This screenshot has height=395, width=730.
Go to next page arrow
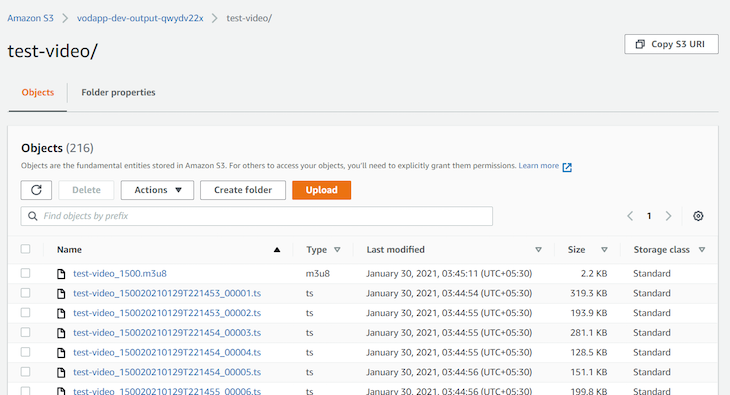tap(669, 216)
